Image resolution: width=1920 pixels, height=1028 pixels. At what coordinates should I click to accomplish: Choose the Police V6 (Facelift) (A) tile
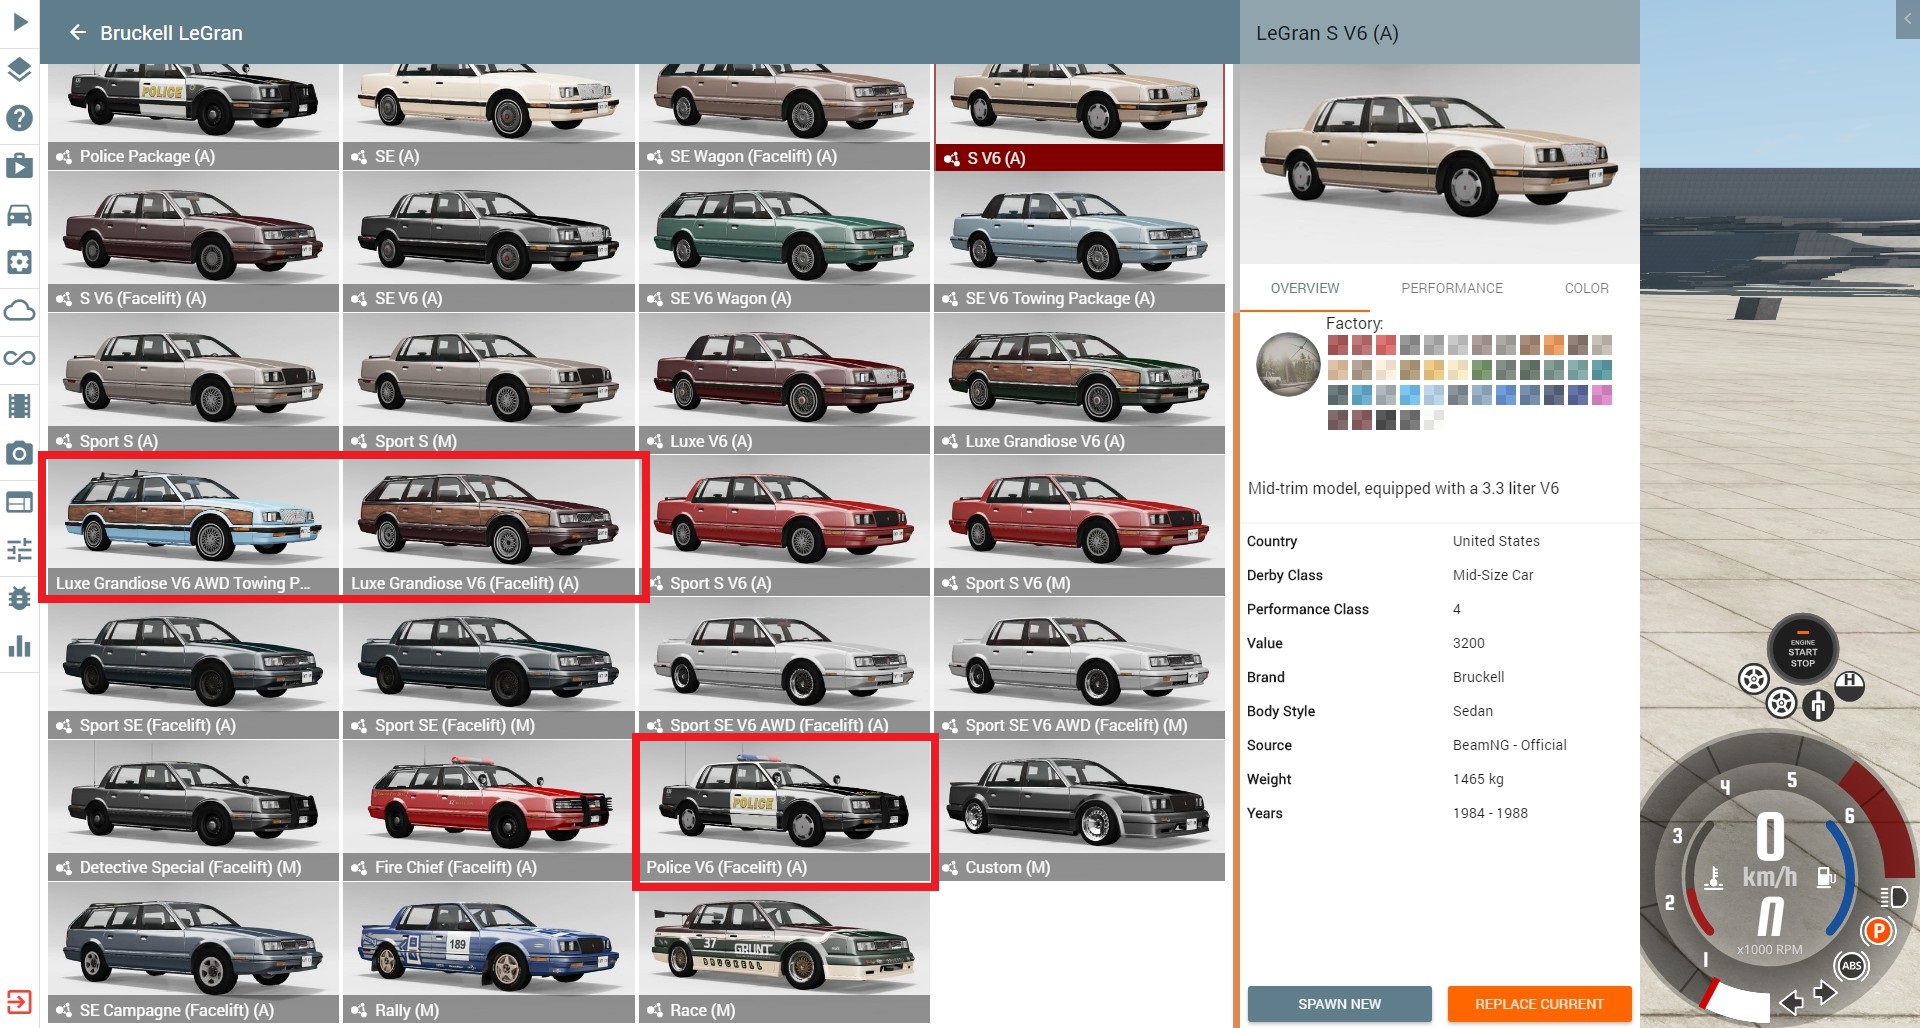click(784, 811)
